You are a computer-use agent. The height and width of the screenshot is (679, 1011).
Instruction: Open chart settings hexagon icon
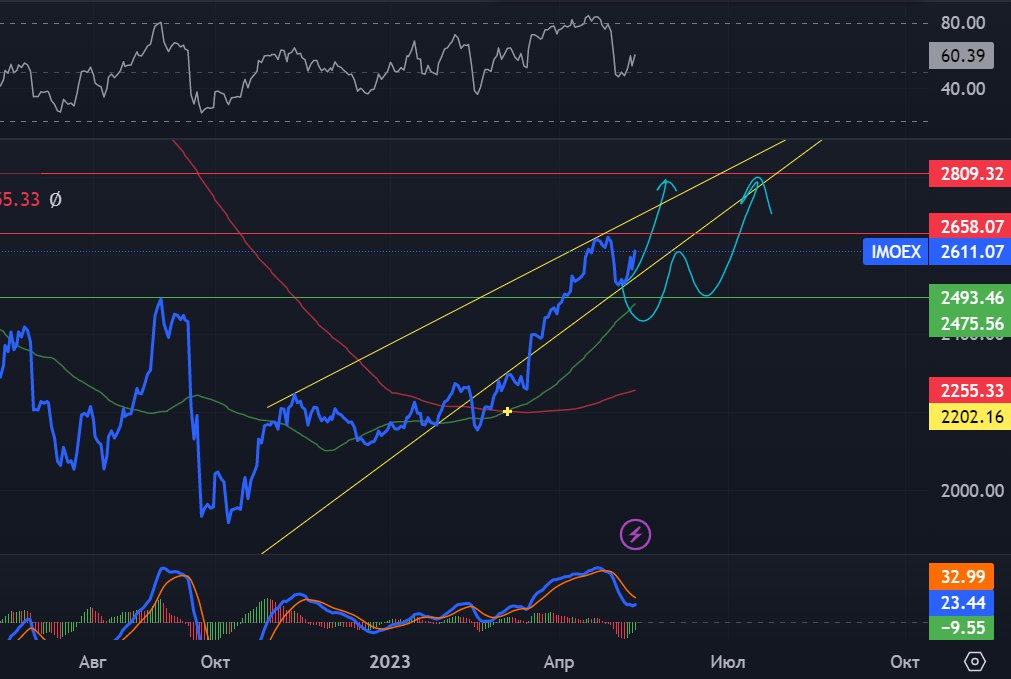(975, 661)
